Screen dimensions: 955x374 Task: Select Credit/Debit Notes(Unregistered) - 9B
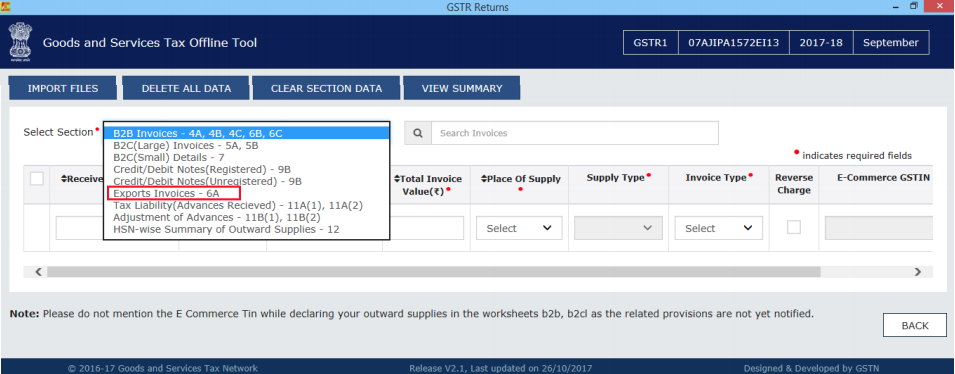(247, 181)
